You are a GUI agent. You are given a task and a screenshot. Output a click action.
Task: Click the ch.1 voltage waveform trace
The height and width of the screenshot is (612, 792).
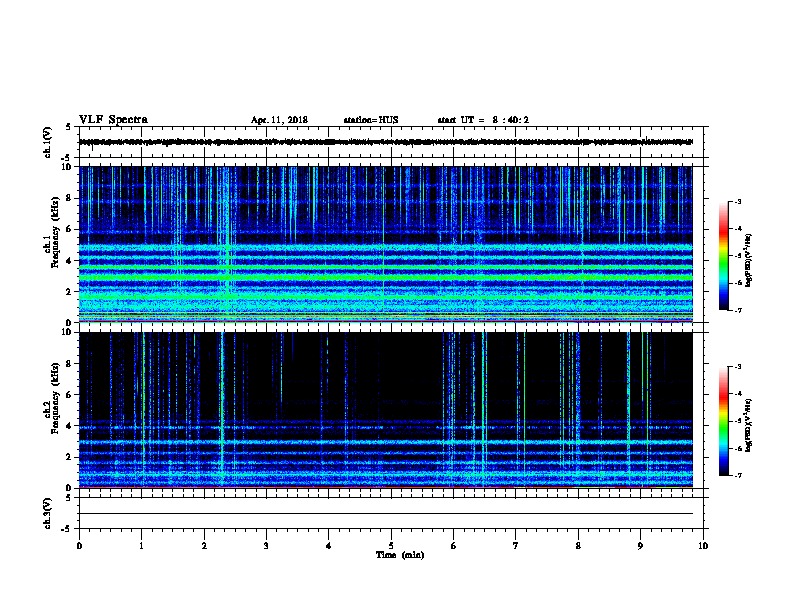[386, 142]
